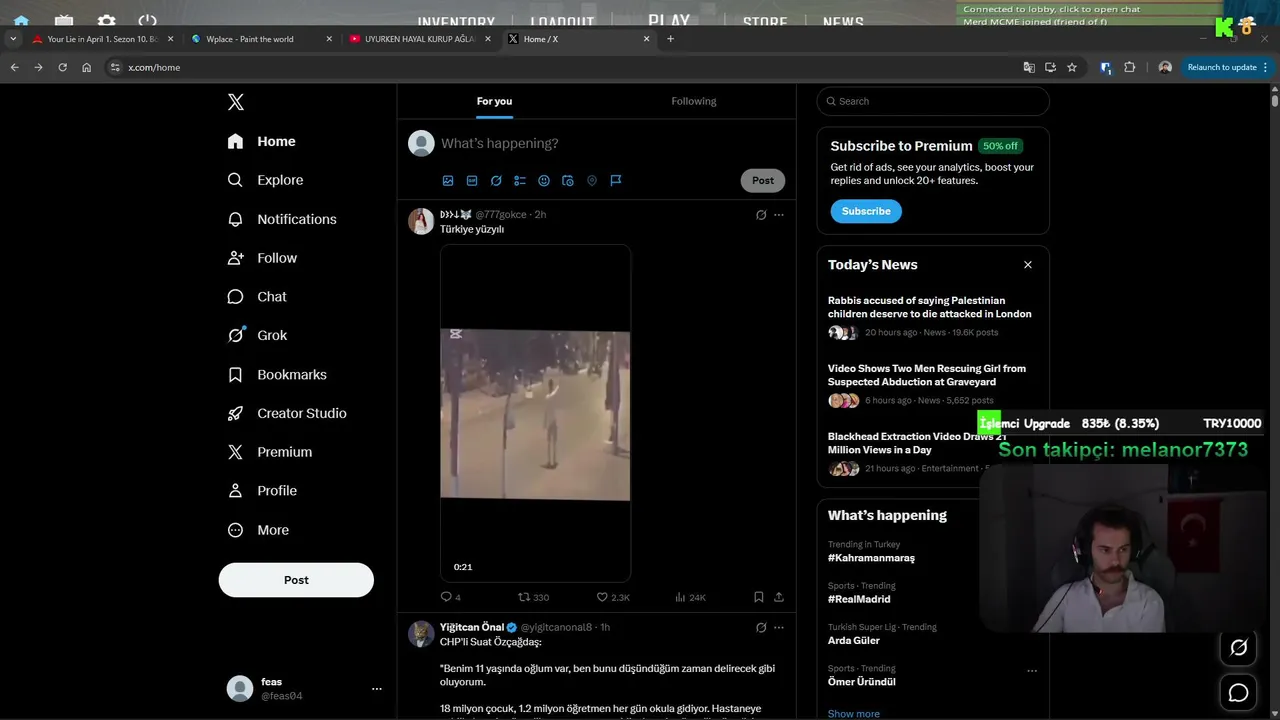Open account options next to feas
This screenshot has width=1280, height=720.
(377, 689)
